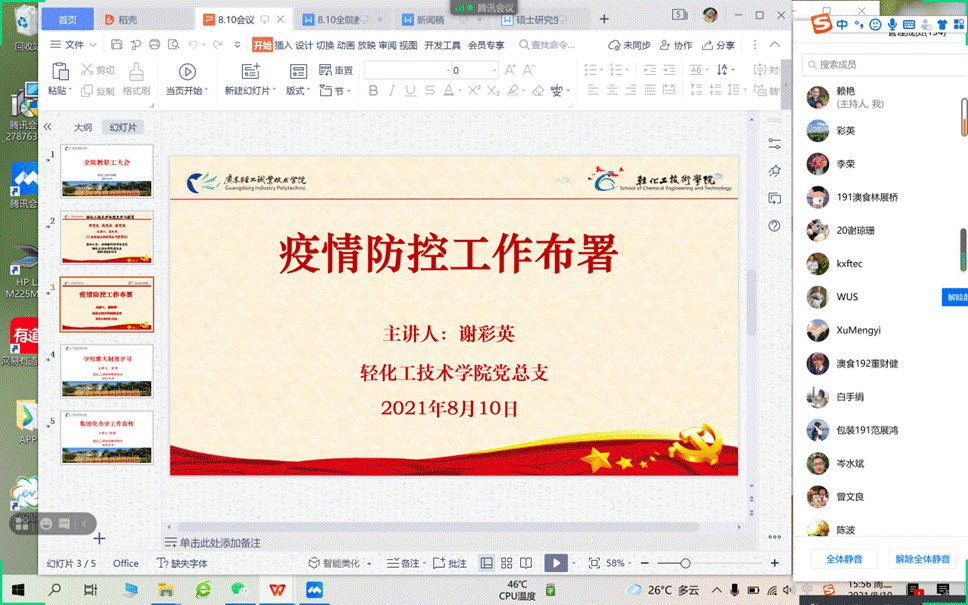The width and height of the screenshot is (968, 605).
Task: Select slide 4 thumbnail 学院重大制度学习
Action: [x=107, y=369]
